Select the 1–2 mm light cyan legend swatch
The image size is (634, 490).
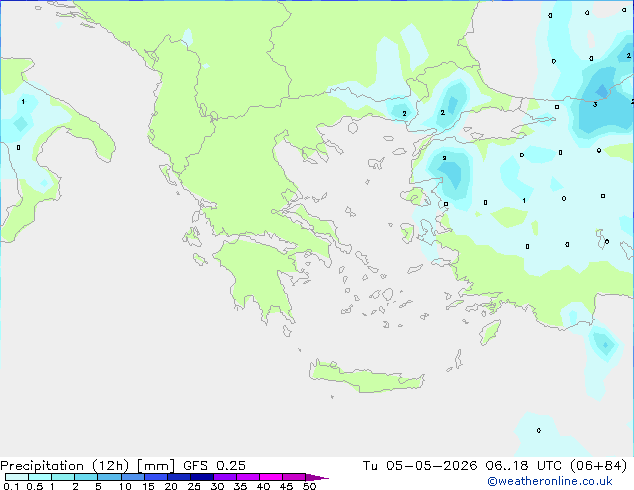pos(63,477)
